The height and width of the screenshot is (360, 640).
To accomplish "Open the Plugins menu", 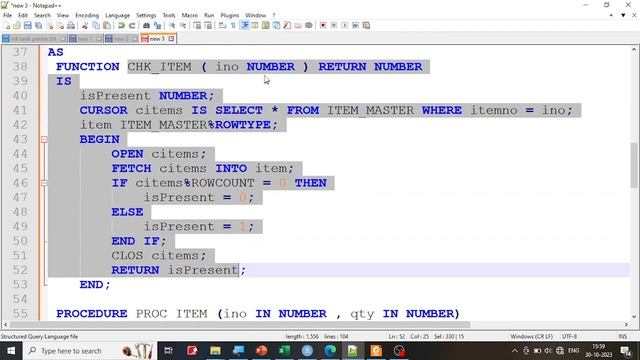I will coord(229,15).
